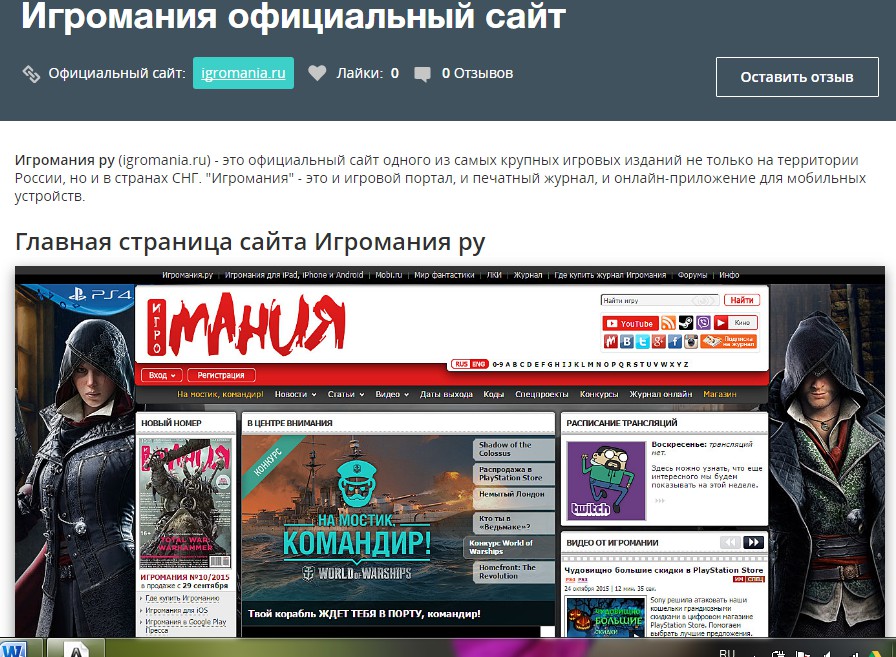Click the heart likes icon
The image size is (896, 657).
317,73
